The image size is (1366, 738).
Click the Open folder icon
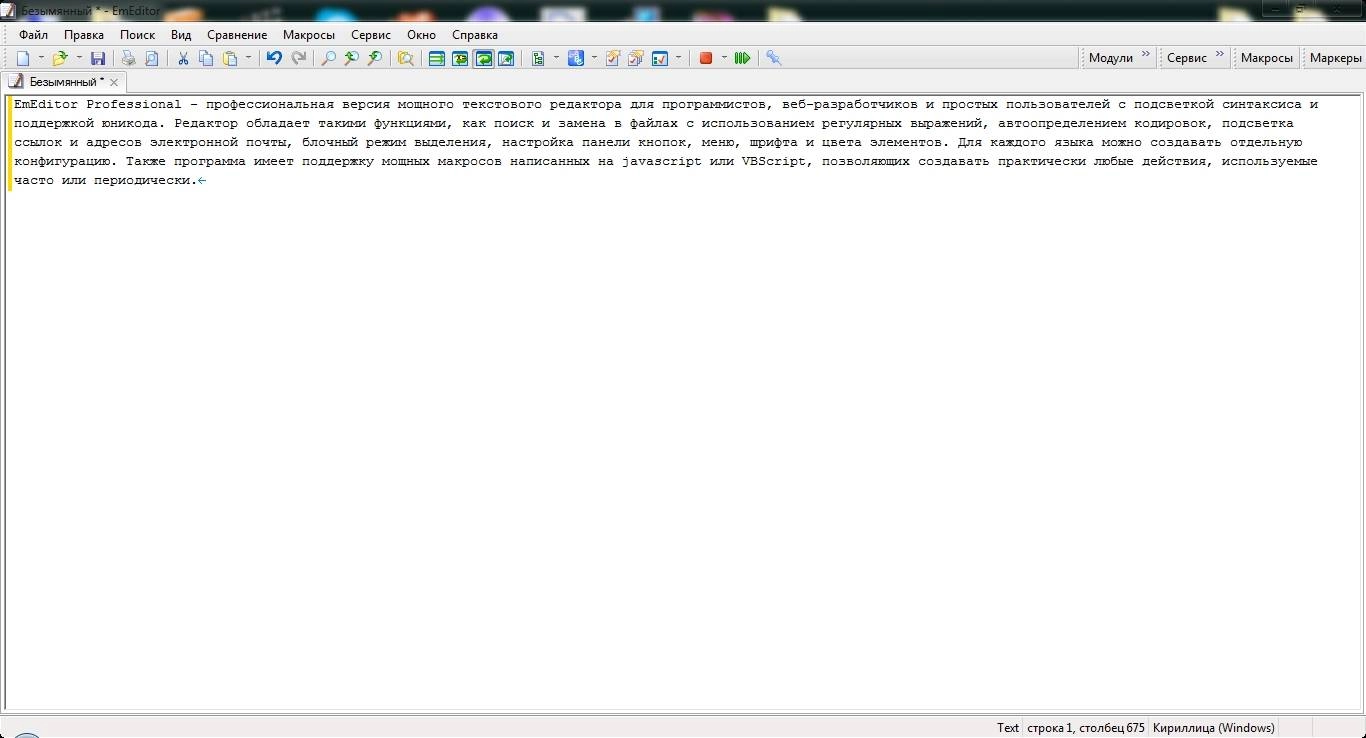59,58
